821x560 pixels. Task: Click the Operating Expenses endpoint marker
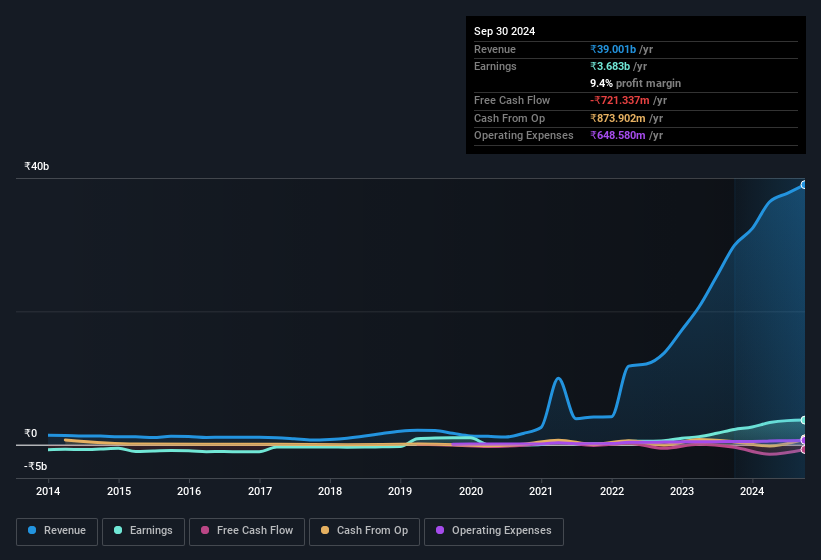804,440
